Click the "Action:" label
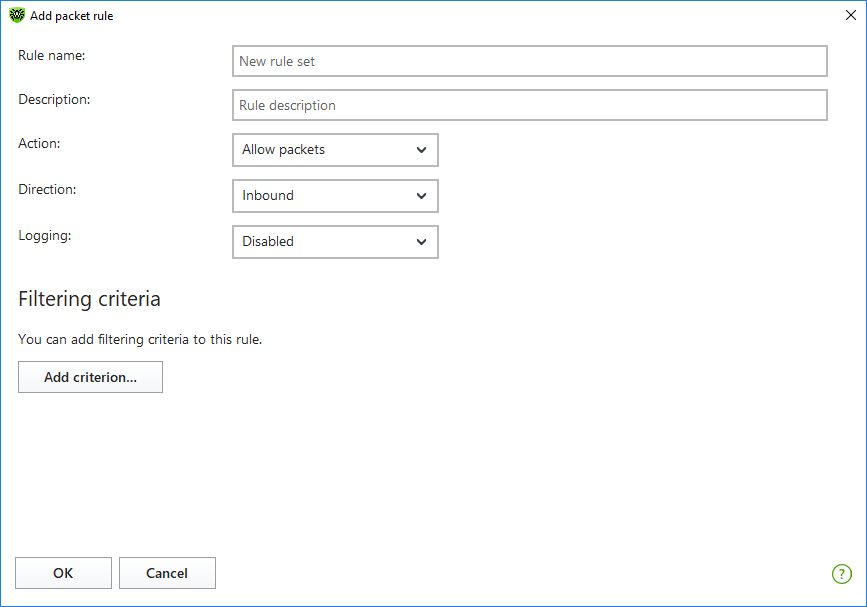This screenshot has height=607, width=867. [x=39, y=143]
